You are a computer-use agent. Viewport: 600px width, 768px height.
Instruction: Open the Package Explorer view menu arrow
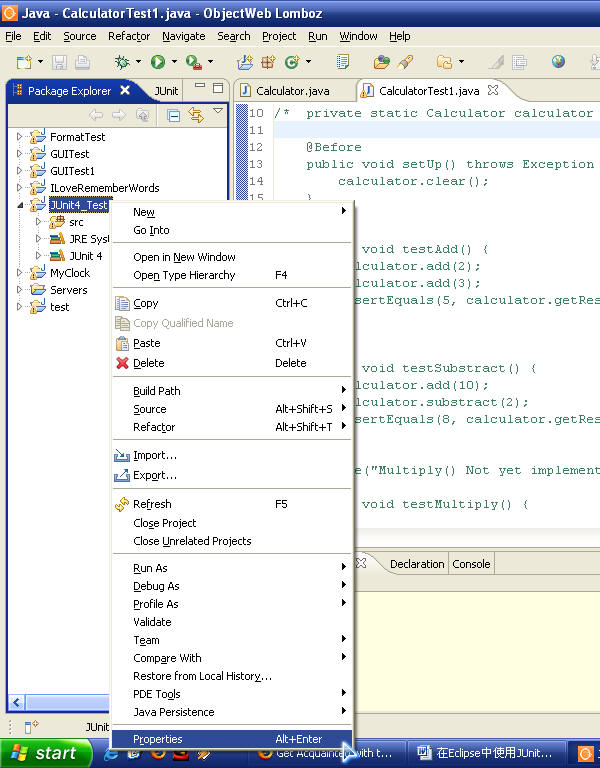click(218, 112)
